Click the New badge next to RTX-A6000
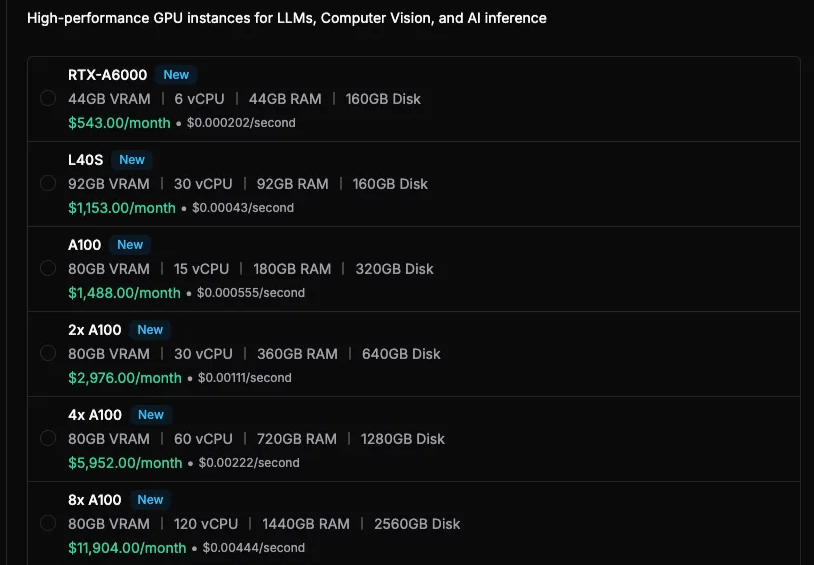Screen dimensions: 814x565 point(176,75)
